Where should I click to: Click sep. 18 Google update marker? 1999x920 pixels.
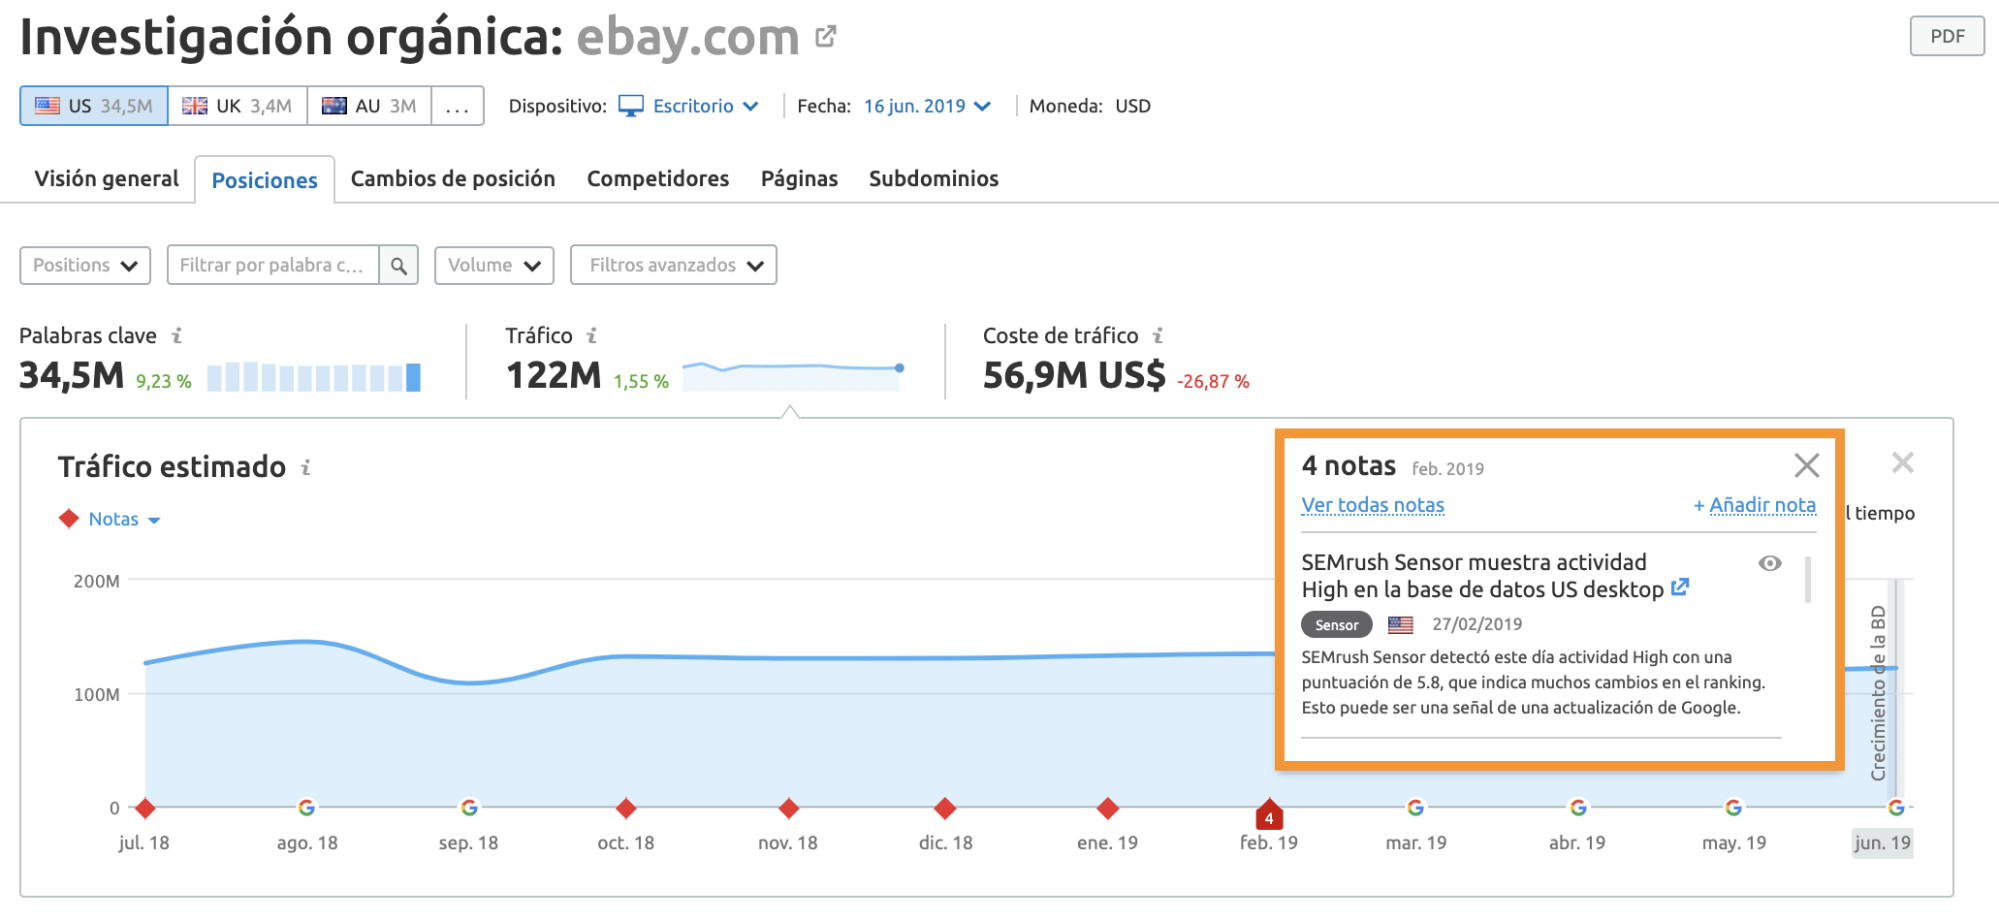coord(469,807)
